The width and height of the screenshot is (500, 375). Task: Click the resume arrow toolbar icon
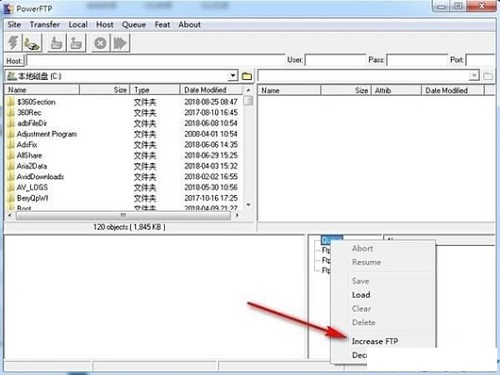[120, 43]
